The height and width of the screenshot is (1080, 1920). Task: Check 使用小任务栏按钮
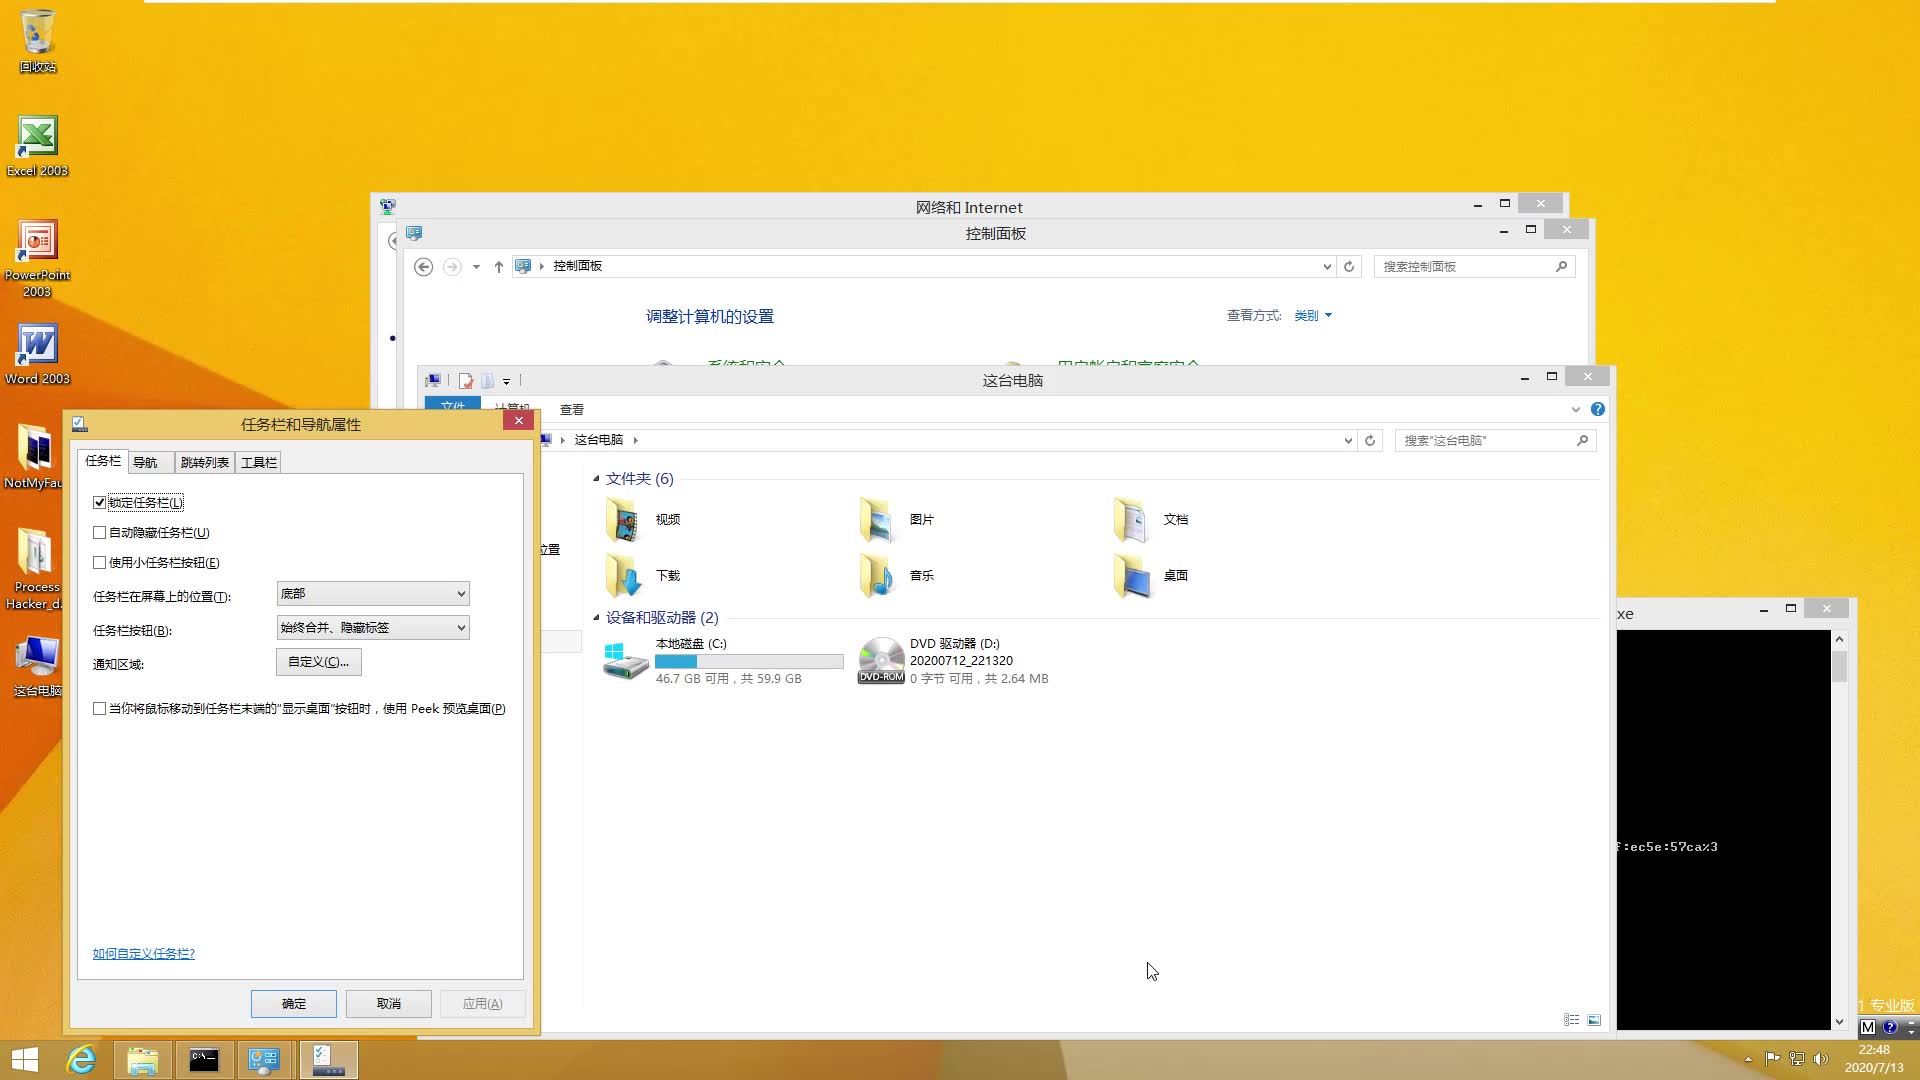[x=99, y=562]
